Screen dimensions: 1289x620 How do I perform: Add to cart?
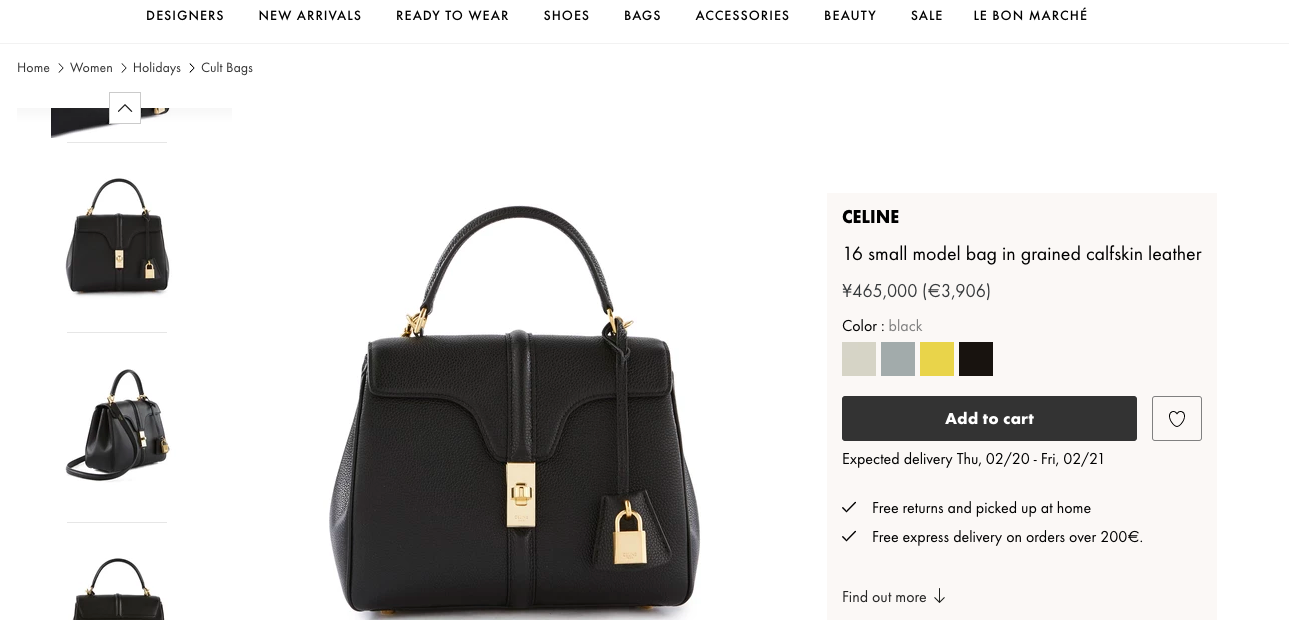point(989,419)
